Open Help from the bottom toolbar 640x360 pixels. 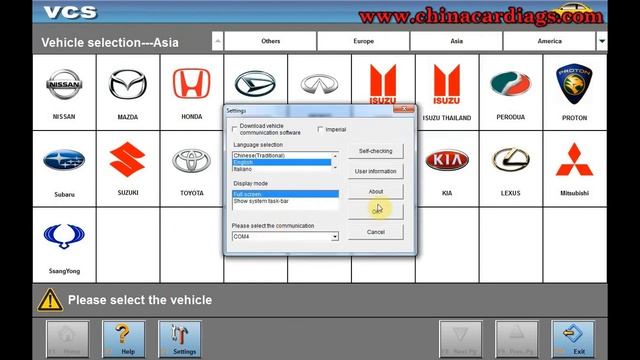(x=124, y=339)
